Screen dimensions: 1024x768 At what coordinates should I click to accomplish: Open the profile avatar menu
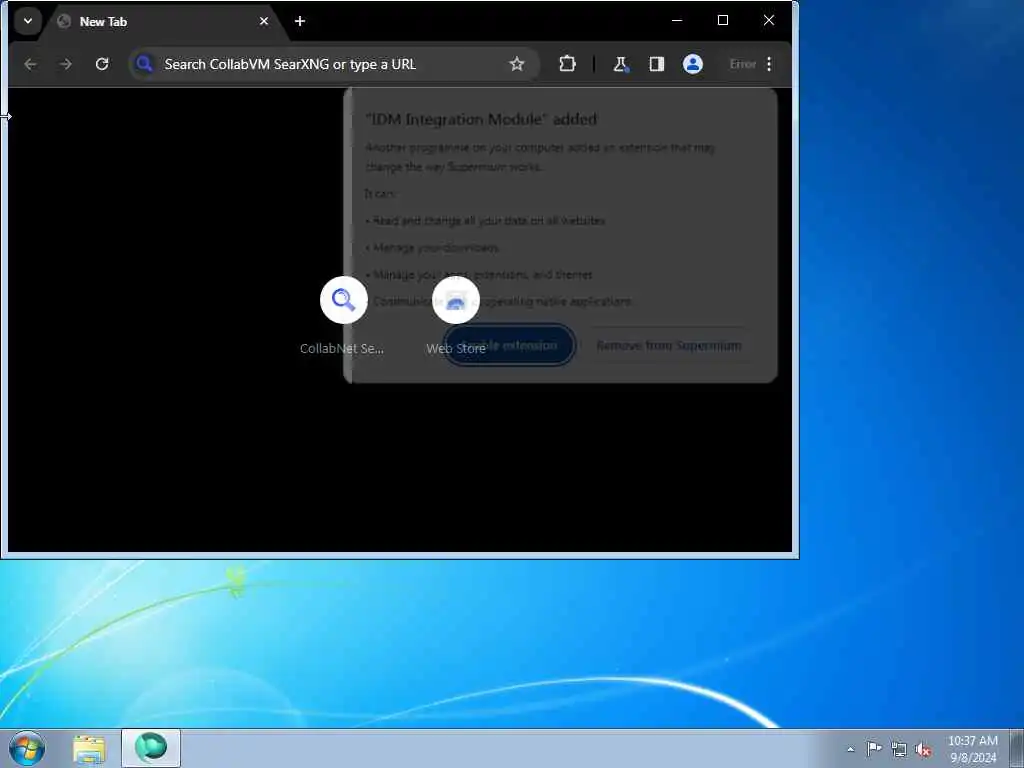[693, 64]
